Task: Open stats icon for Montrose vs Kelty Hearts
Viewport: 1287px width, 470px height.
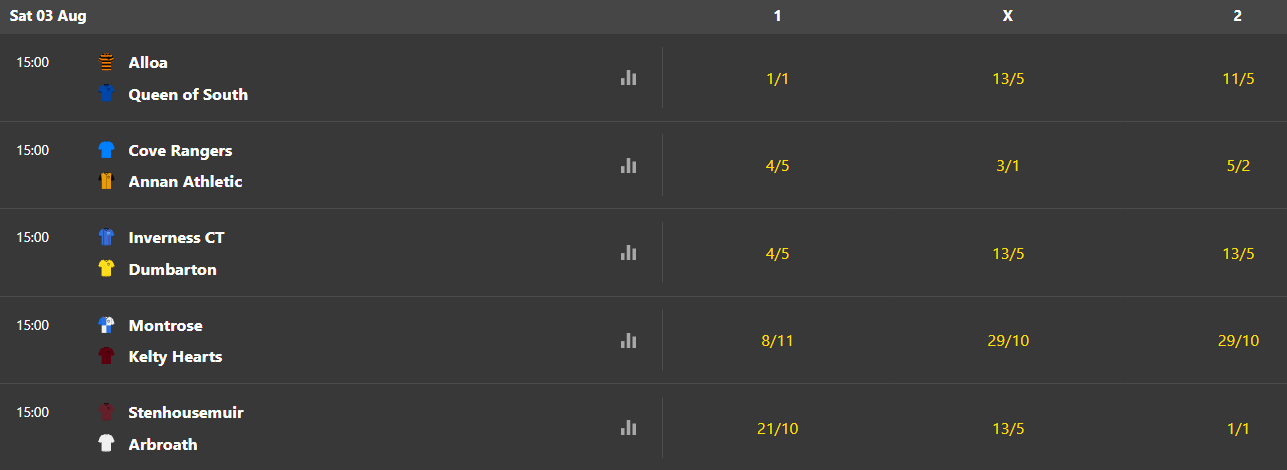Action: click(x=628, y=341)
